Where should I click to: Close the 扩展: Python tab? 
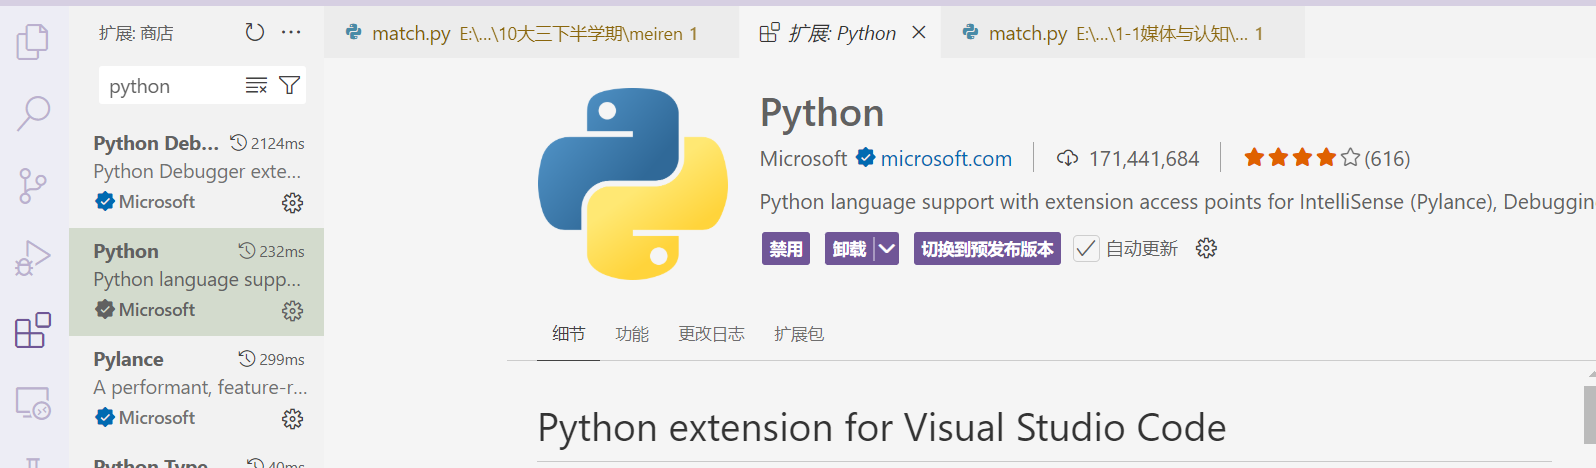(x=919, y=33)
